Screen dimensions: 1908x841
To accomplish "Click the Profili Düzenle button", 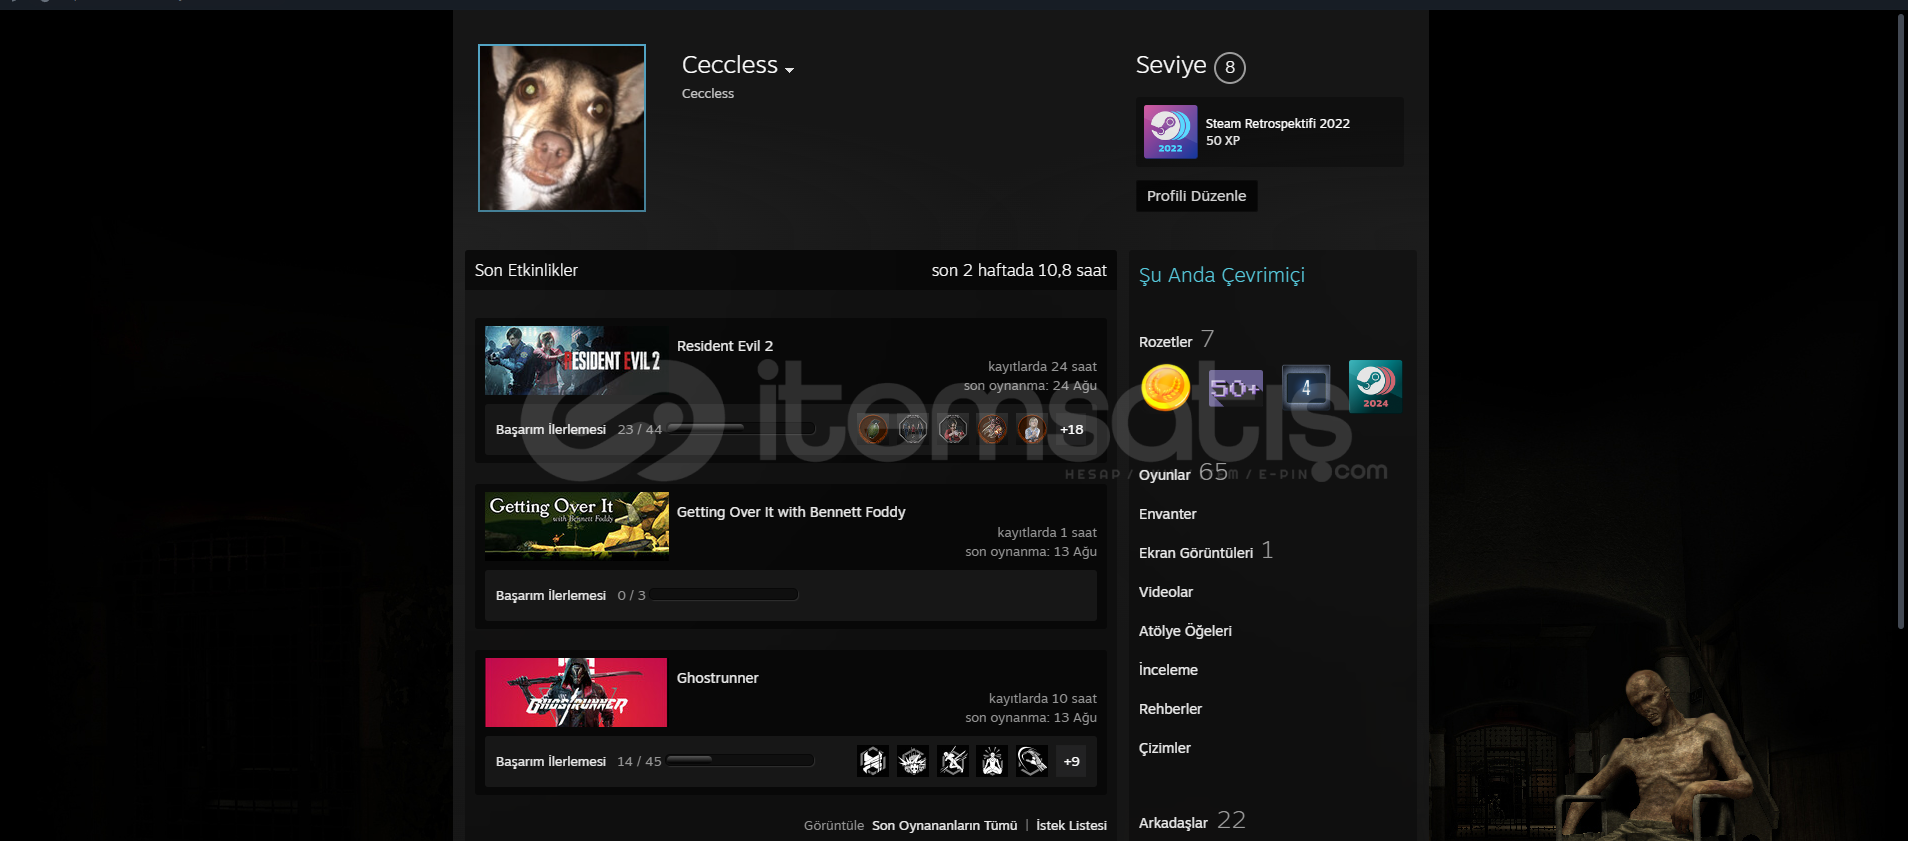I will 1196,196.
